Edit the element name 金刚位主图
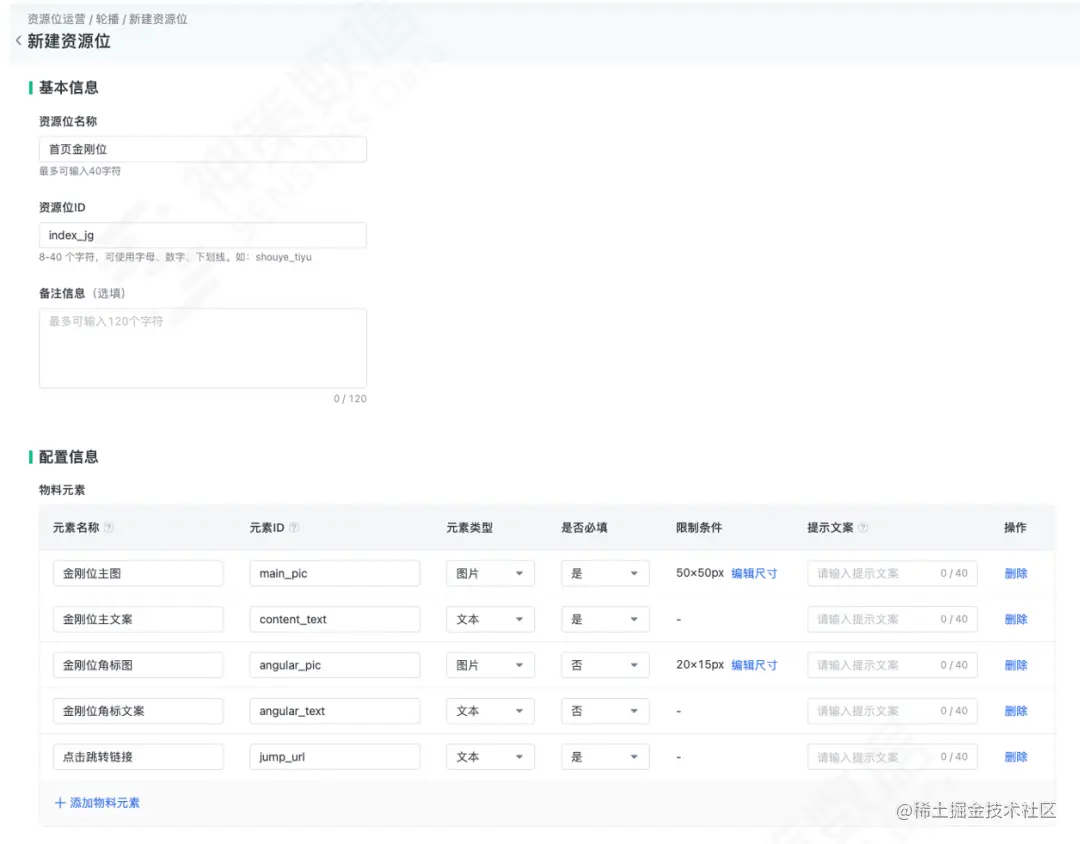This screenshot has height=844, width=1080. tap(138, 573)
